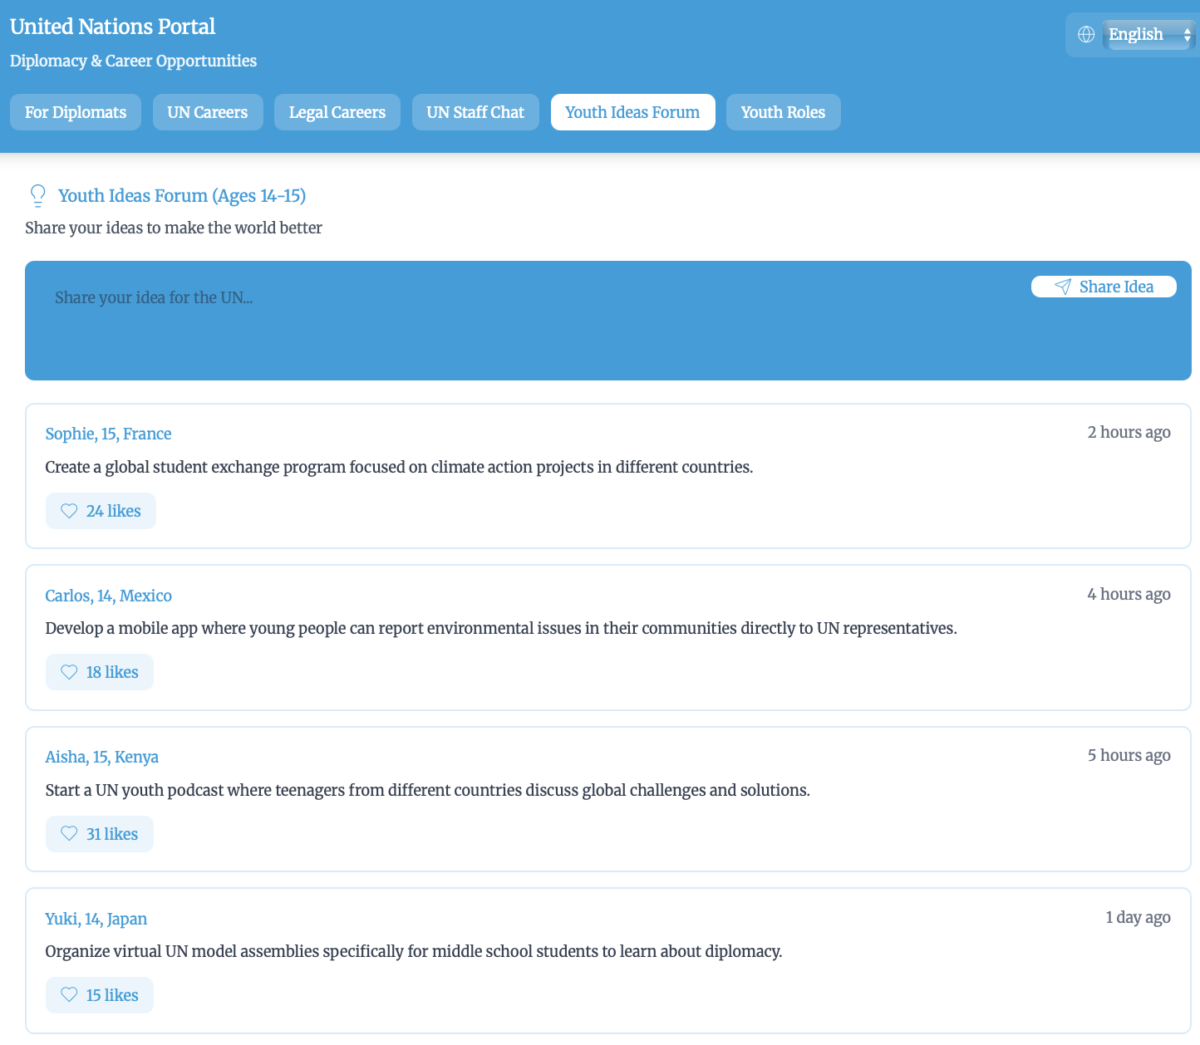Switch to the Youth Roles tab
This screenshot has height=1045, width=1200.
tap(783, 112)
